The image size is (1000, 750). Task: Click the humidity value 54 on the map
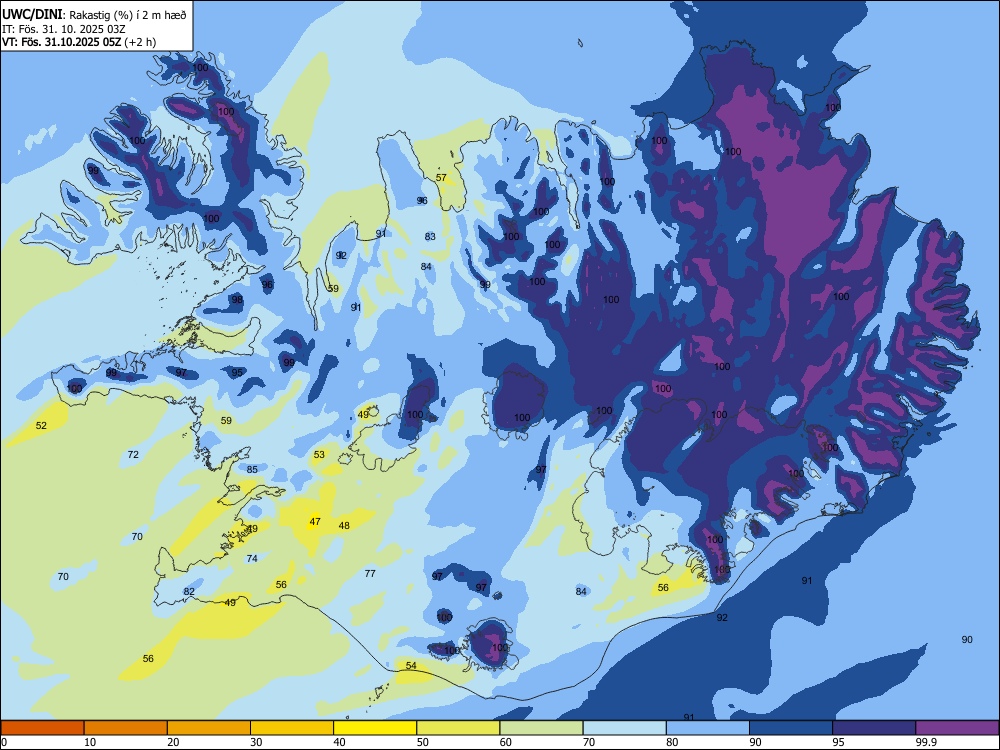click(411, 666)
